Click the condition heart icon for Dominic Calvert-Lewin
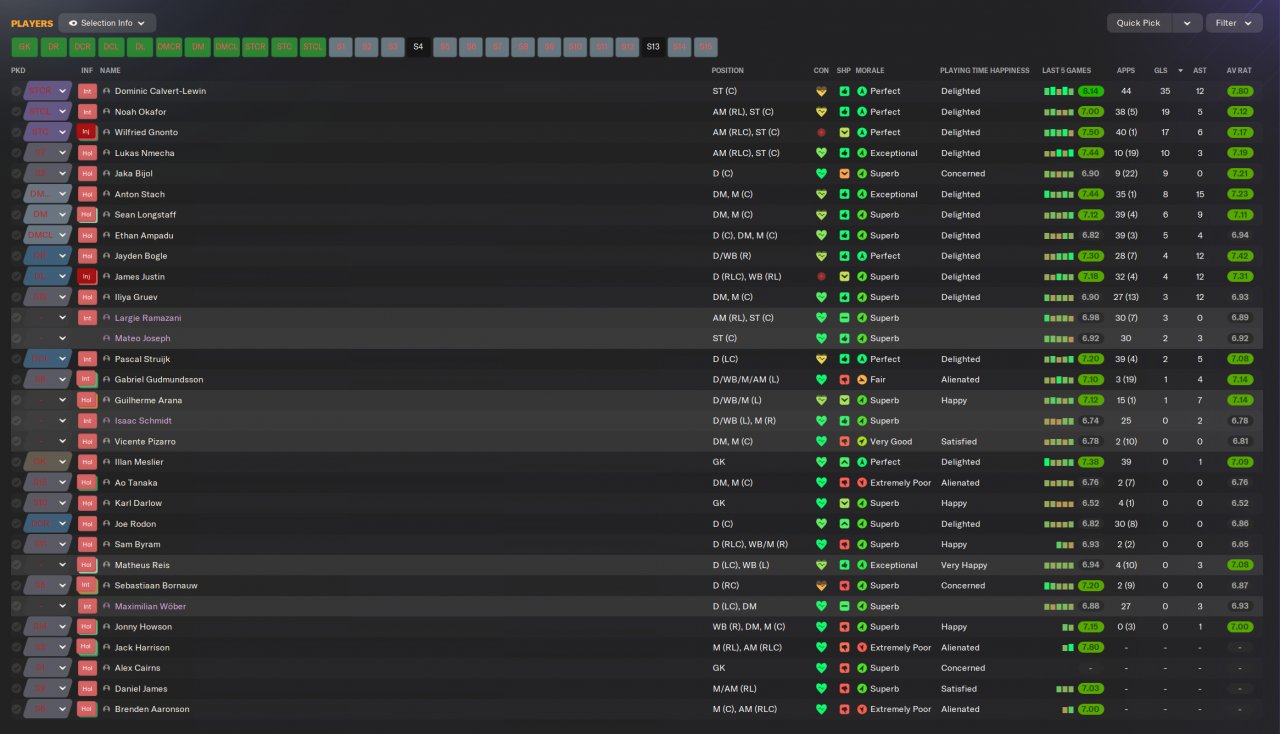This screenshot has height=734, width=1280. coord(822,91)
